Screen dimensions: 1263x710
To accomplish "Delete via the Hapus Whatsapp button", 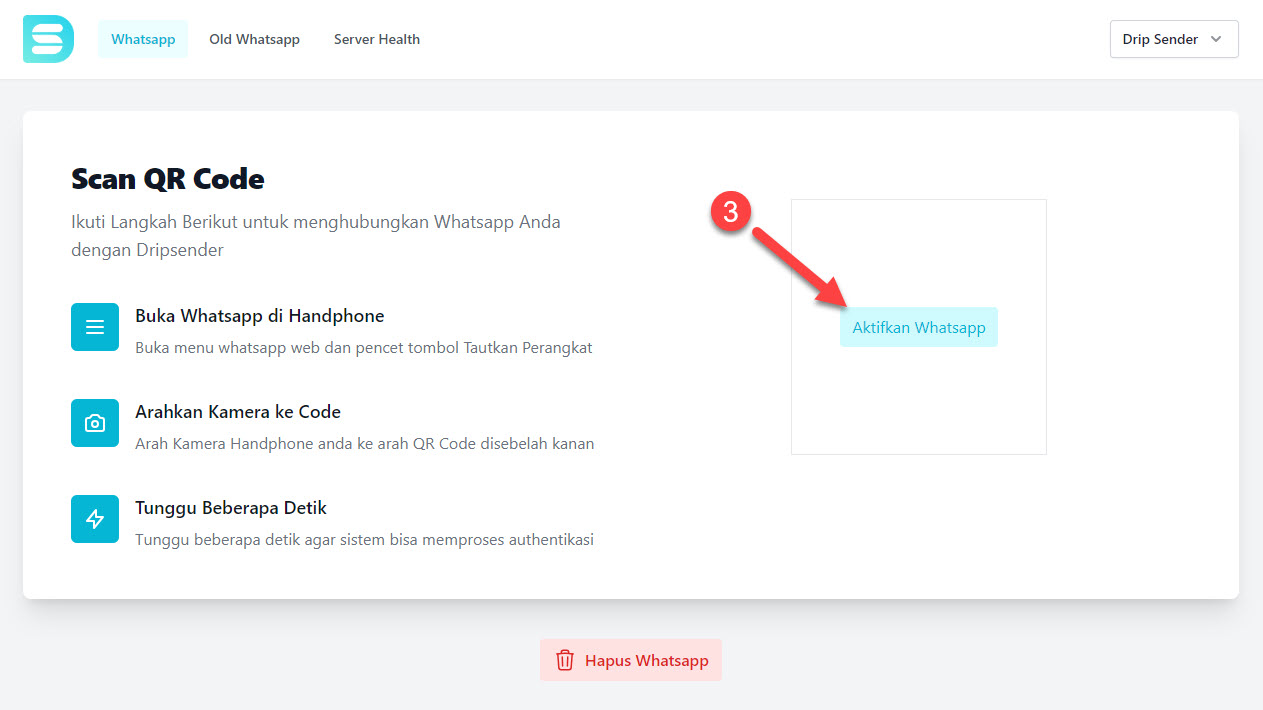I will [x=631, y=660].
